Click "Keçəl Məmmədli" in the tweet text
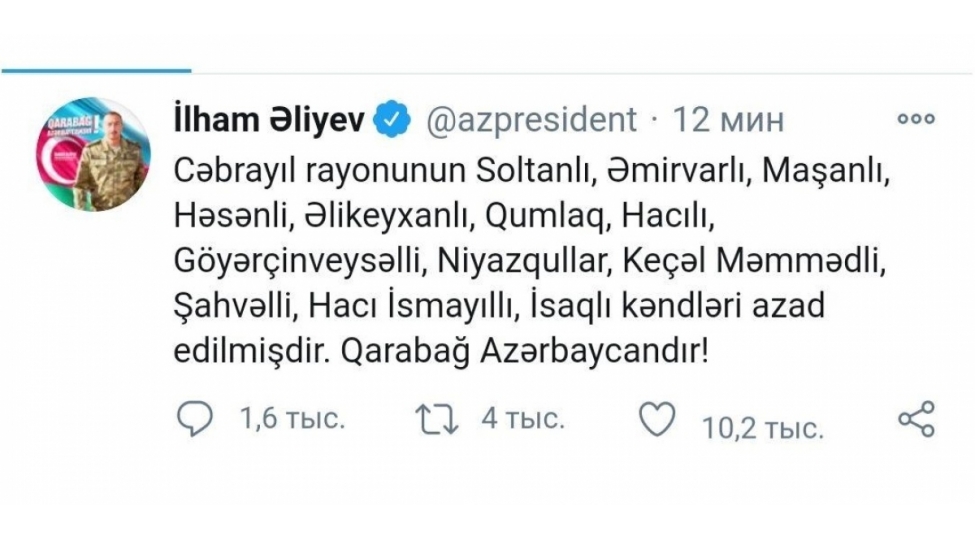Viewport: 975px width, 540px height. pyautogui.click(x=757, y=261)
